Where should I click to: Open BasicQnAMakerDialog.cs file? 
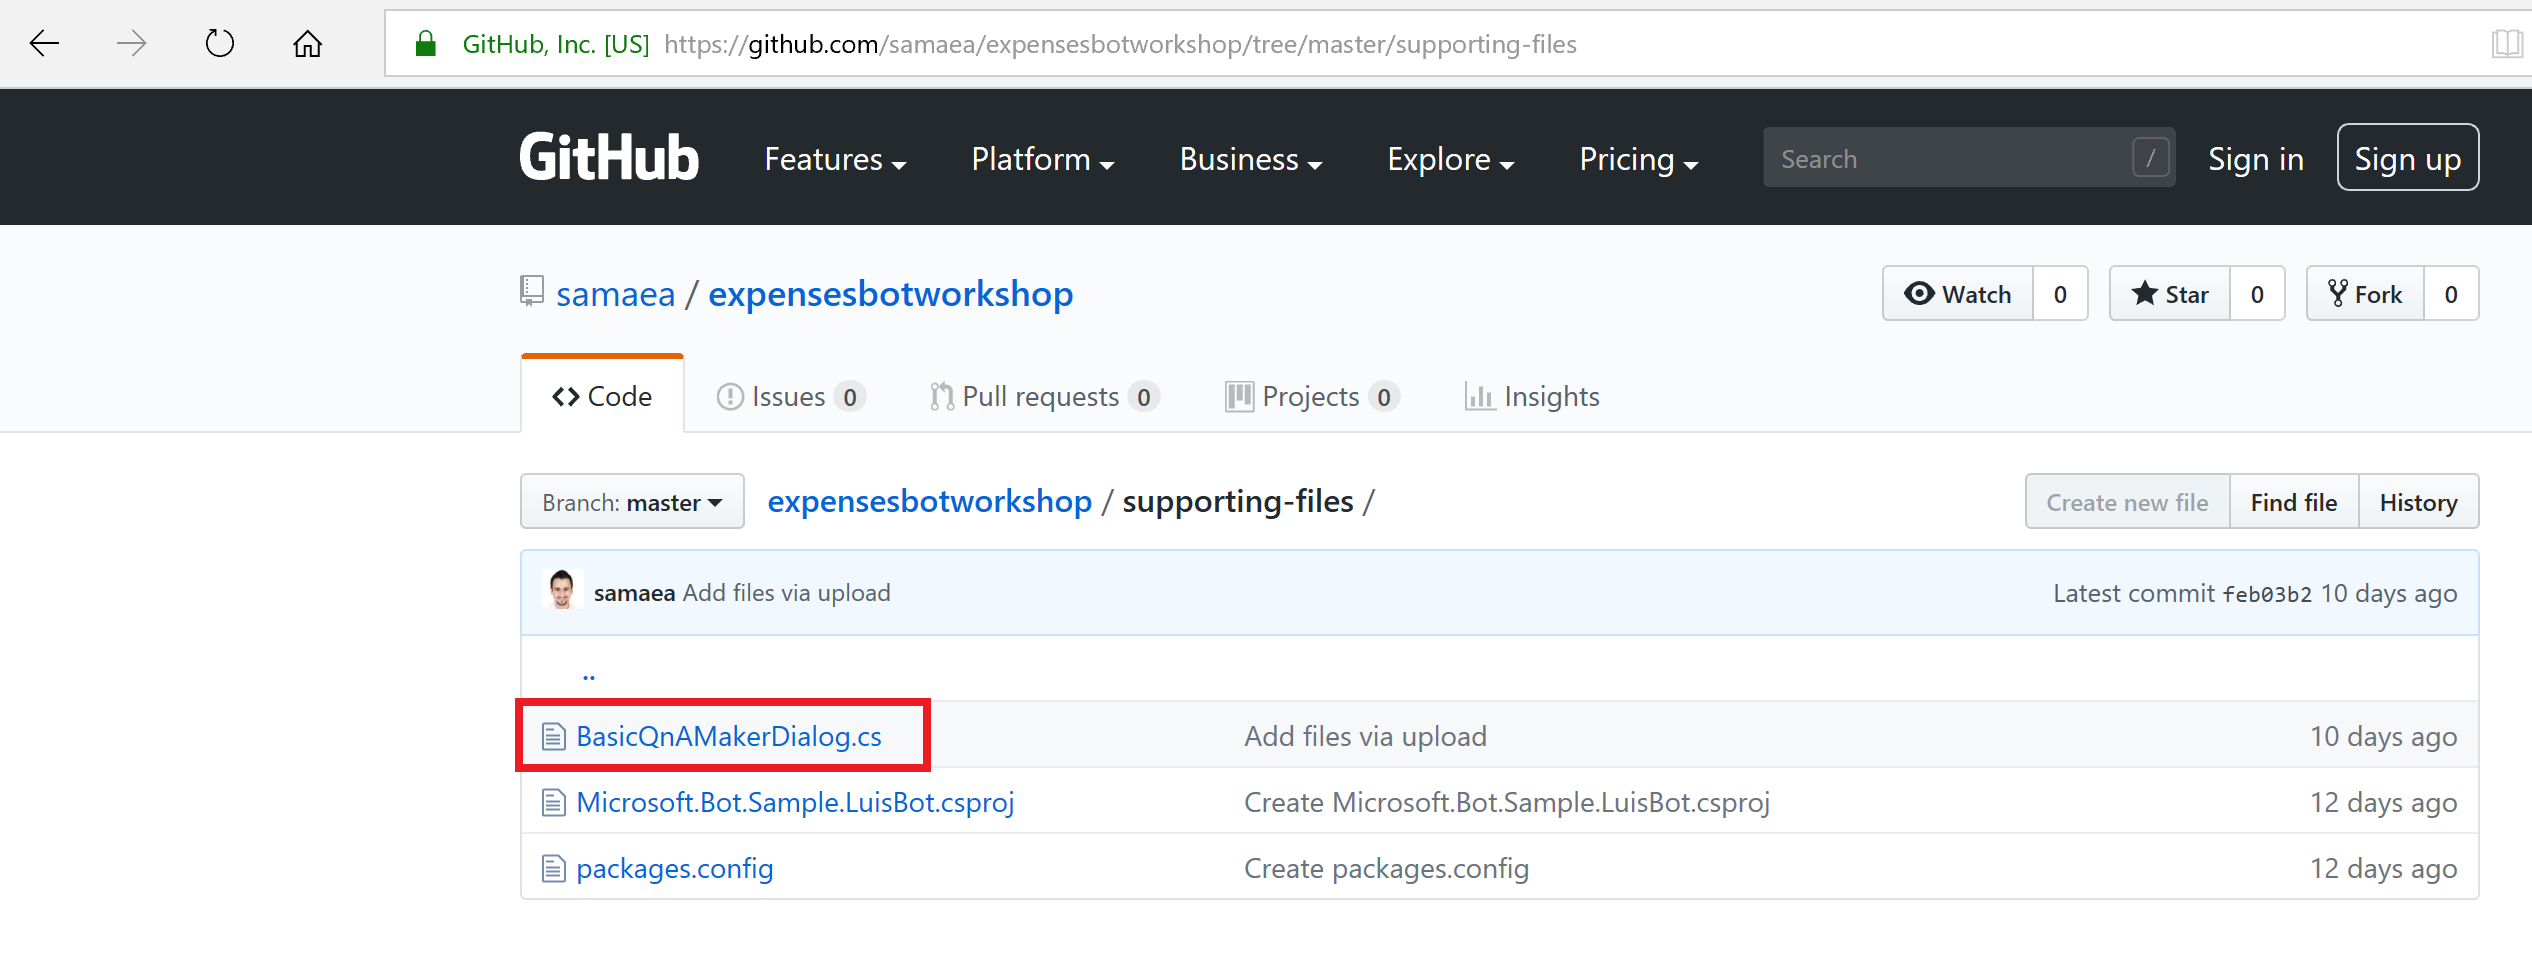click(729, 736)
